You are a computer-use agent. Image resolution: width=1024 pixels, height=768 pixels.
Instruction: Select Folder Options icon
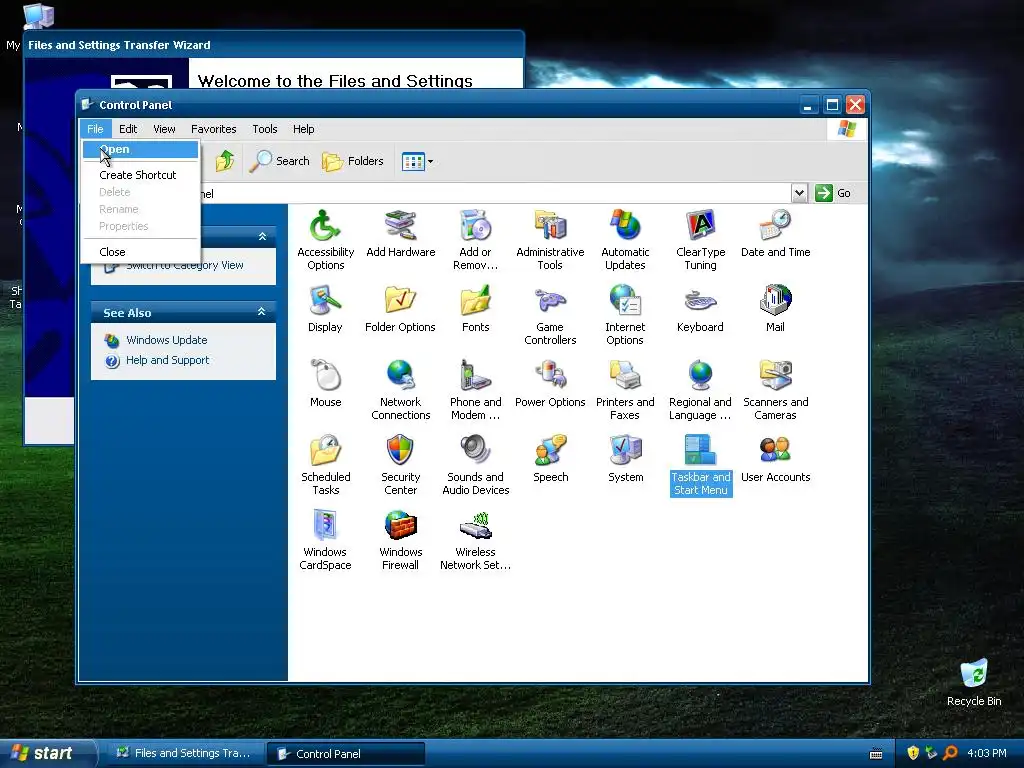coord(400,308)
